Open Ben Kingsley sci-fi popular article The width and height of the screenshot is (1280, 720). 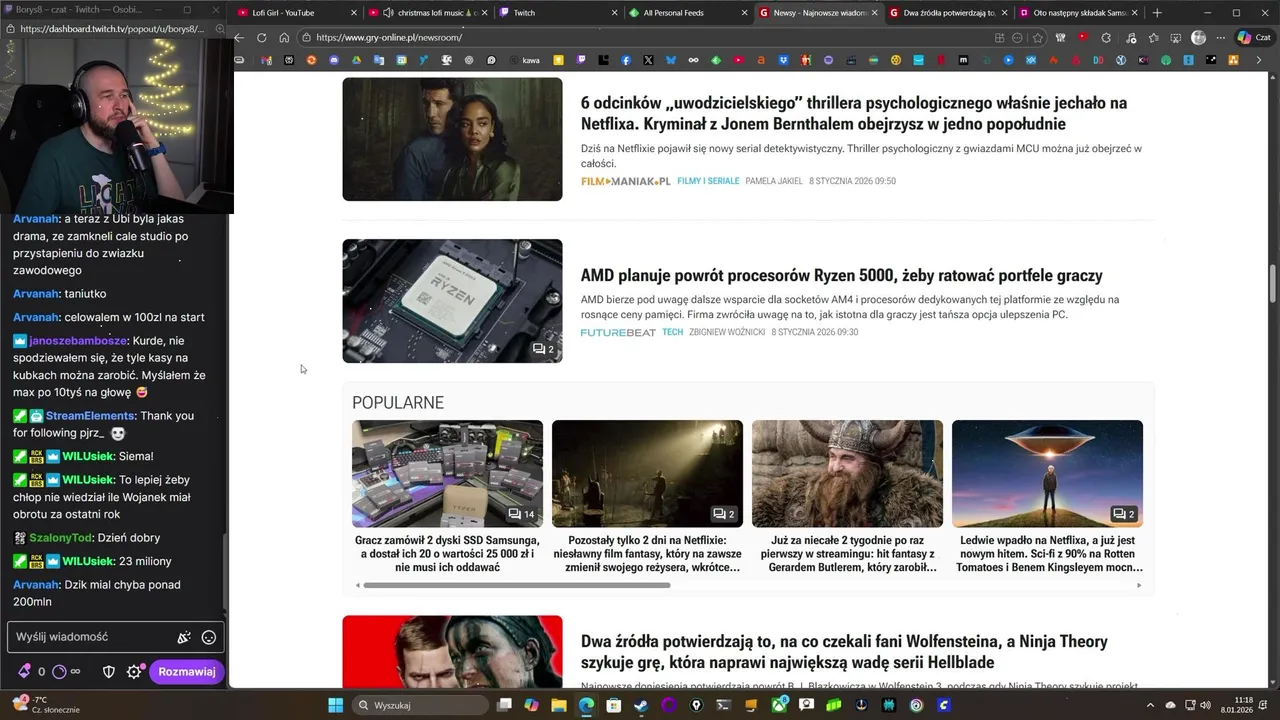pyautogui.click(x=1047, y=497)
